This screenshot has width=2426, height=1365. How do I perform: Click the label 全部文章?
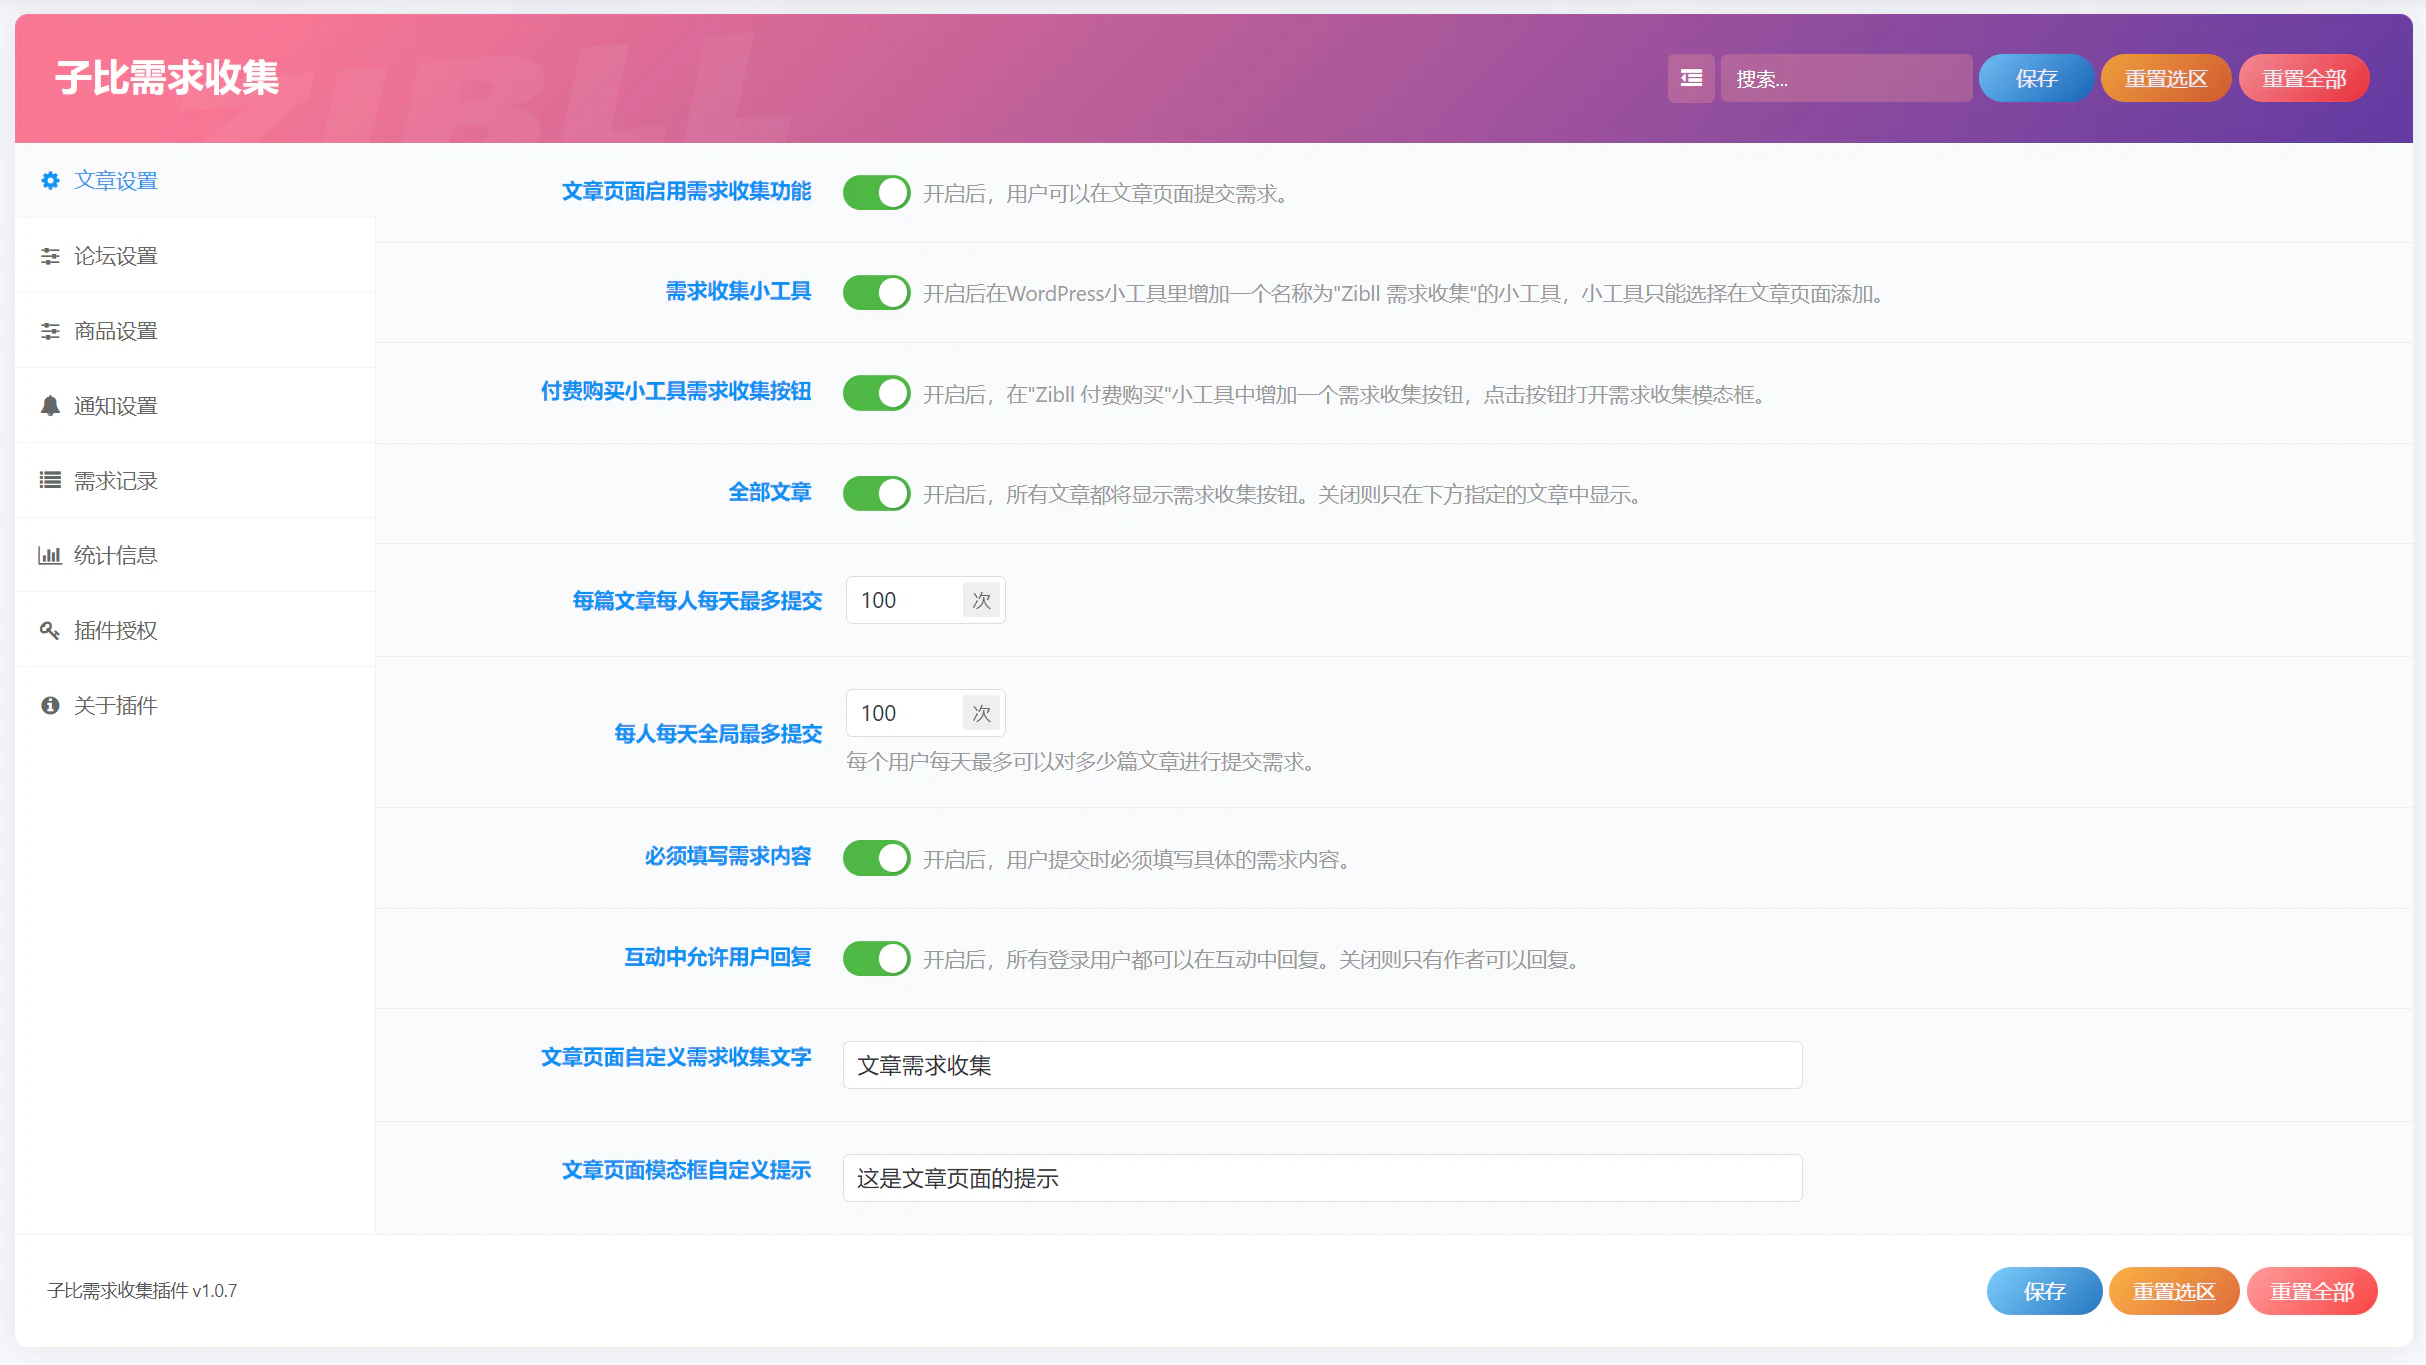770,492
